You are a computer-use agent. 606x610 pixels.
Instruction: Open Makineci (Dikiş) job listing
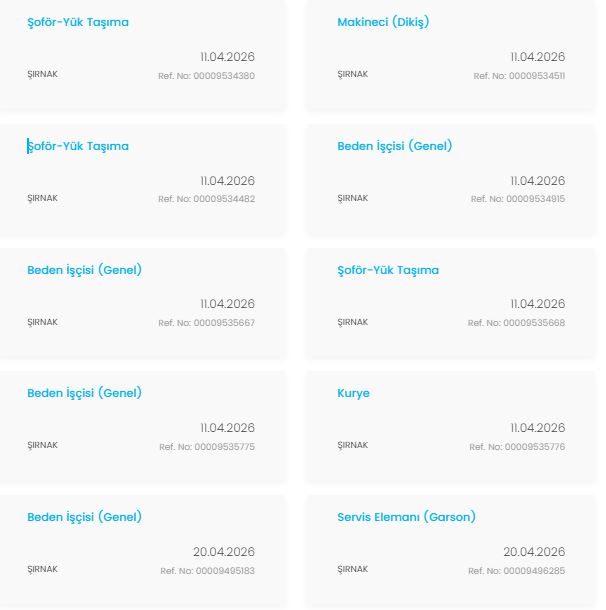(x=383, y=22)
